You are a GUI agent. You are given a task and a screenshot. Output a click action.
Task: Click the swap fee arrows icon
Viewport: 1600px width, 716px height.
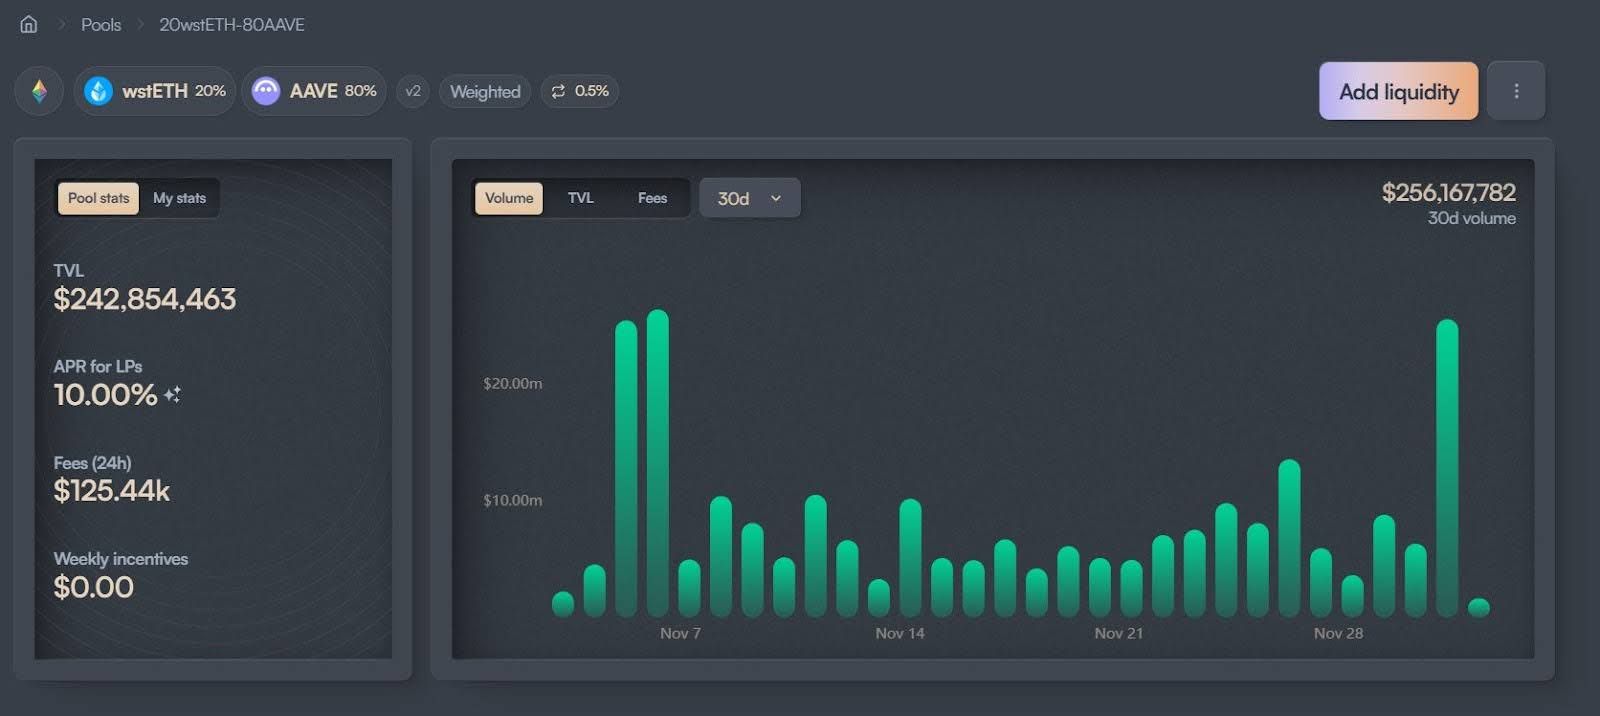coord(558,91)
